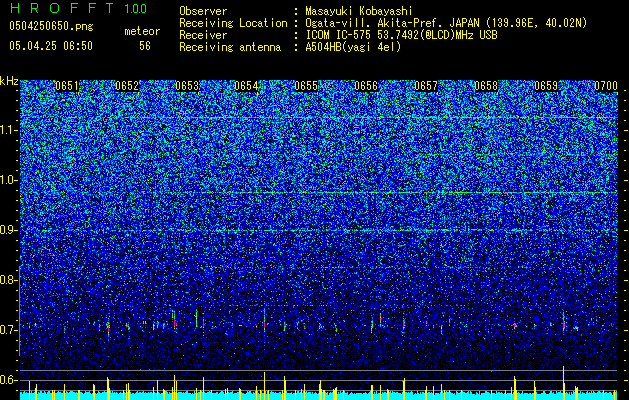Click the 1.1 frequency axis label

coord(9,130)
